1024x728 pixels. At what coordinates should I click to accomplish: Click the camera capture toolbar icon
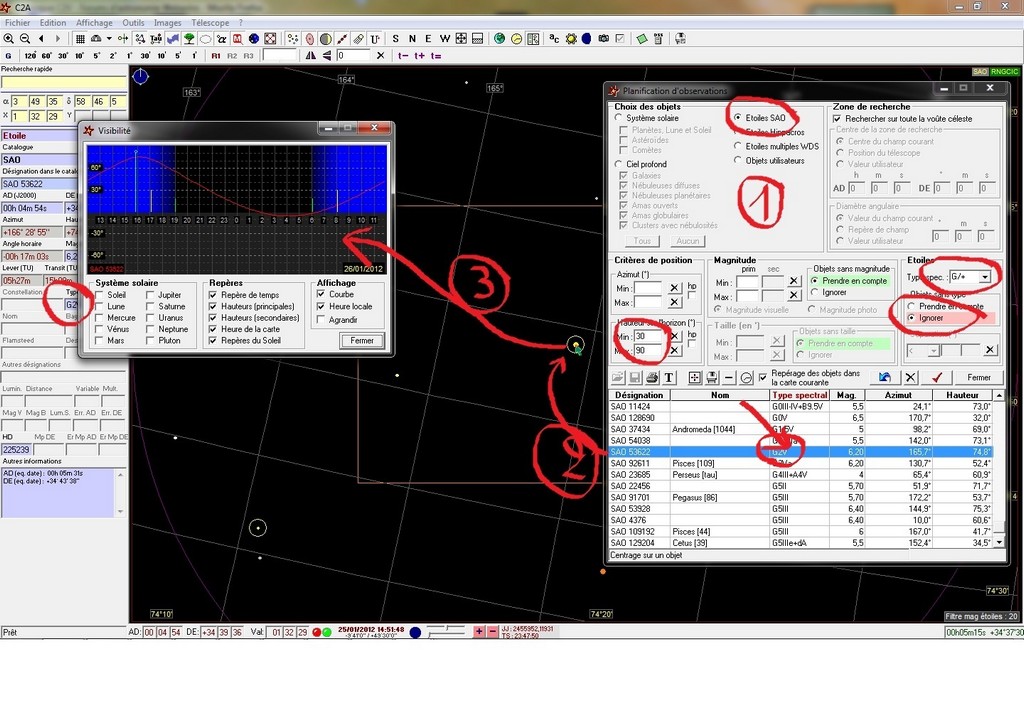(x=603, y=39)
